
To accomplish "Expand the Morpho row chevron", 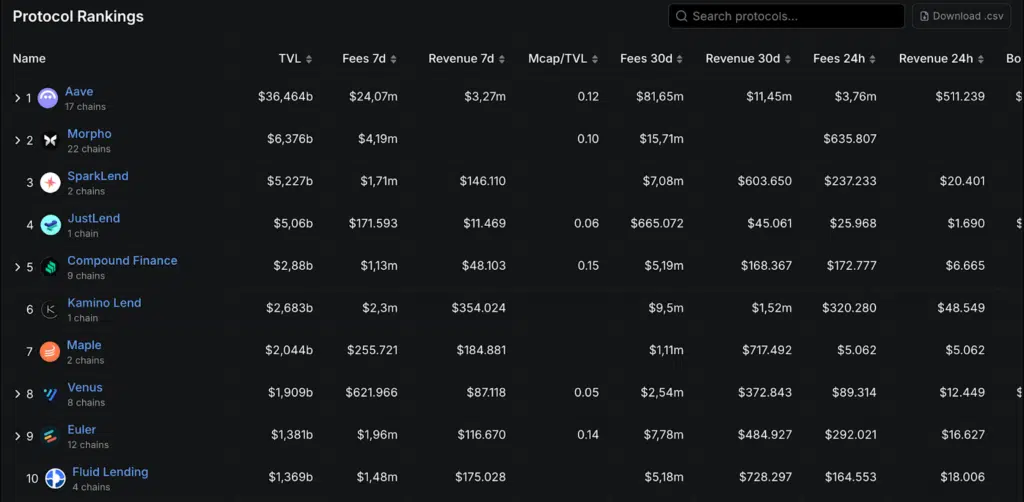I will click(17, 141).
